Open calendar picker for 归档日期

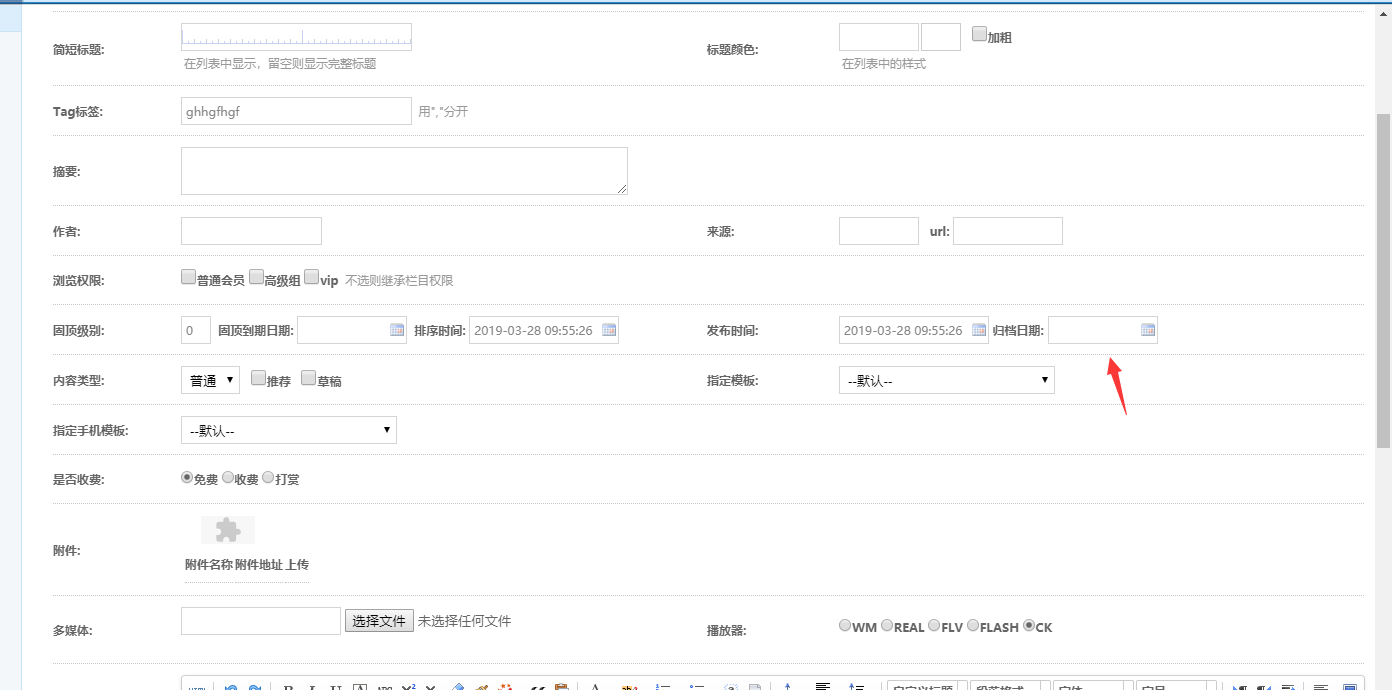(x=1148, y=330)
